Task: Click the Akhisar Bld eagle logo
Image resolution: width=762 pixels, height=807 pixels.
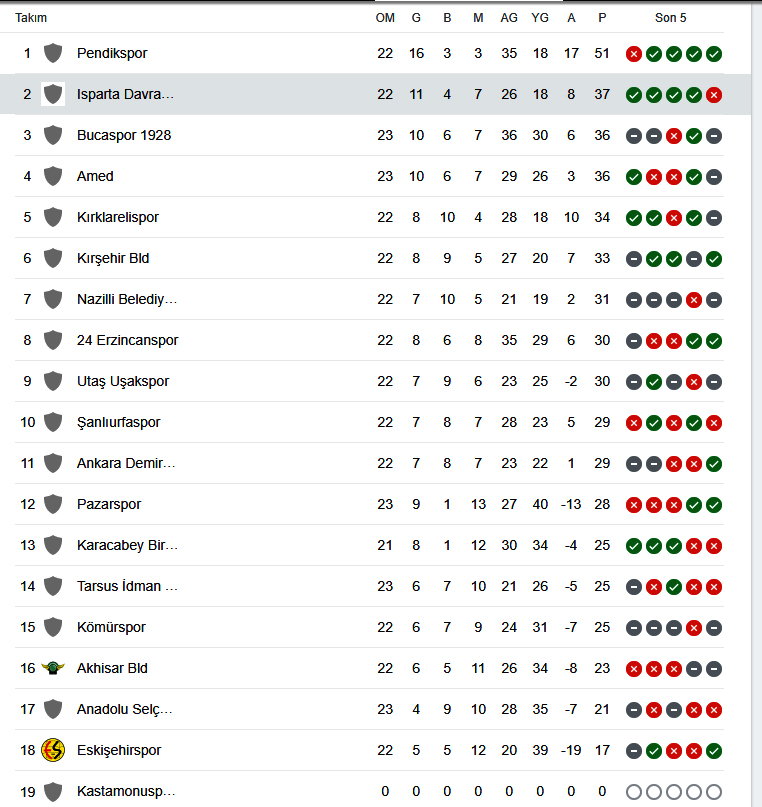Action: pyautogui.click(x=53, y=668)
